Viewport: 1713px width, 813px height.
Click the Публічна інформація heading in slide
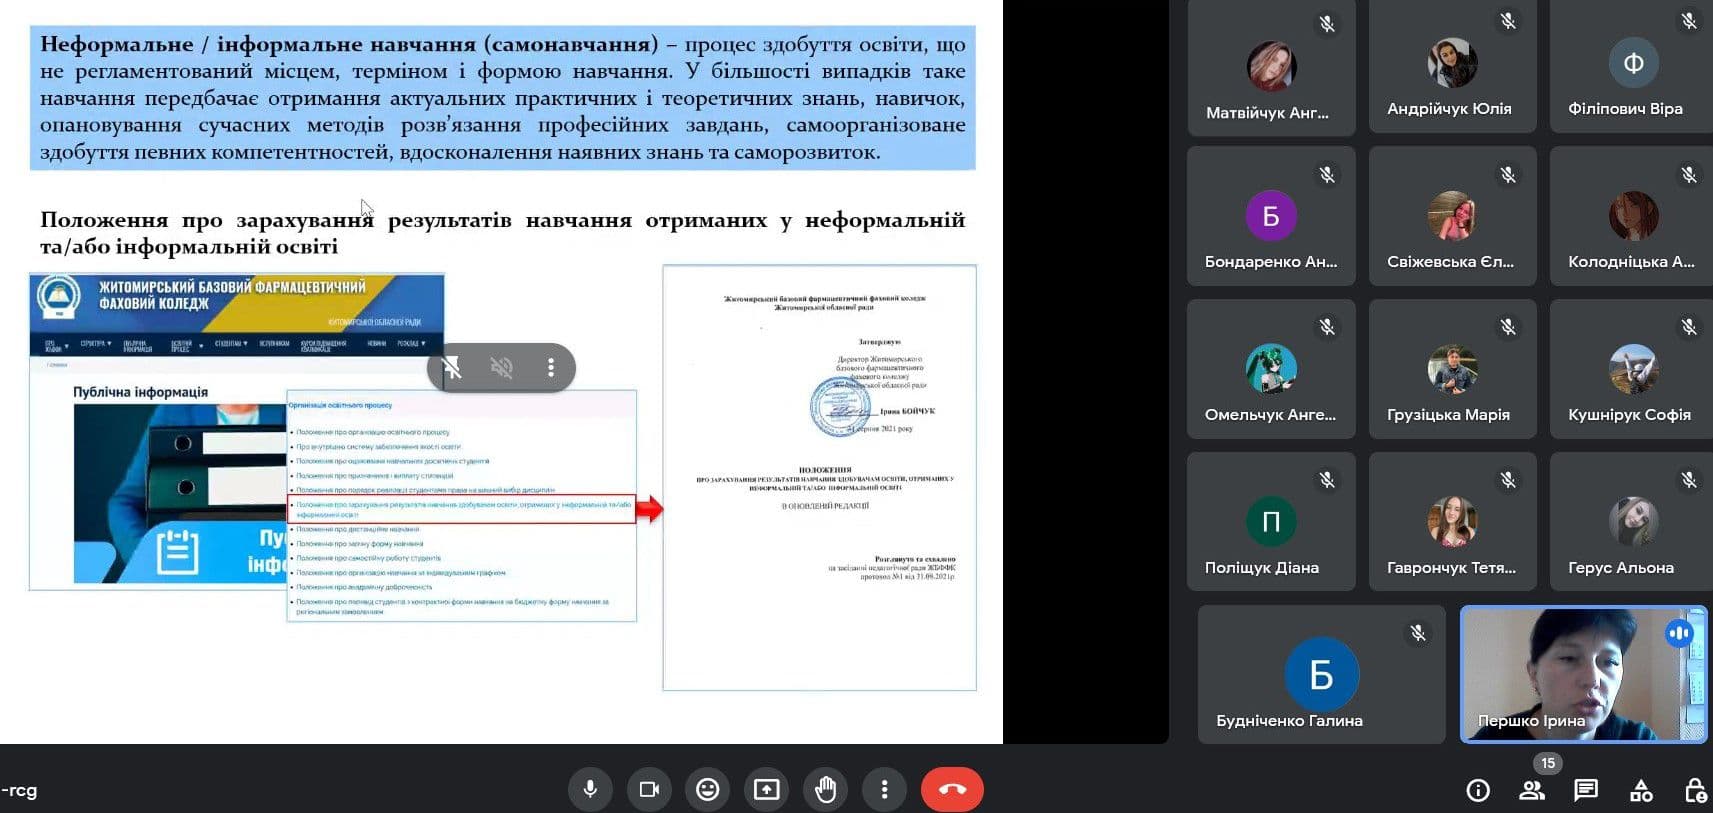point(140,392)
